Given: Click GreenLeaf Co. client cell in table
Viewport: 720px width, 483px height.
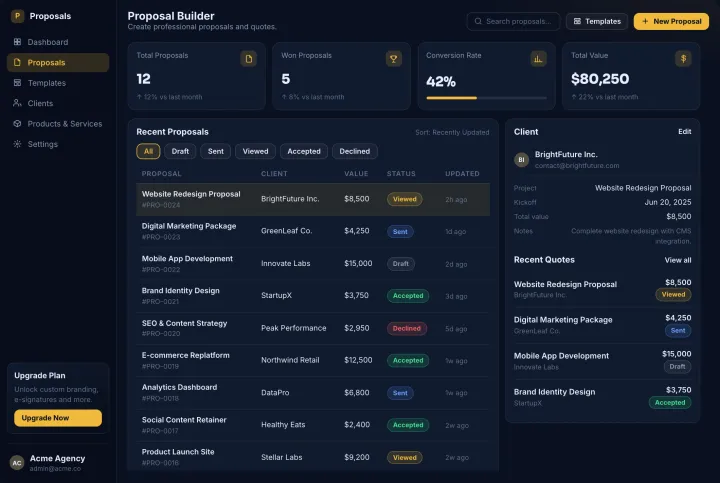Looking at the screenshot, I should [287, 231].
